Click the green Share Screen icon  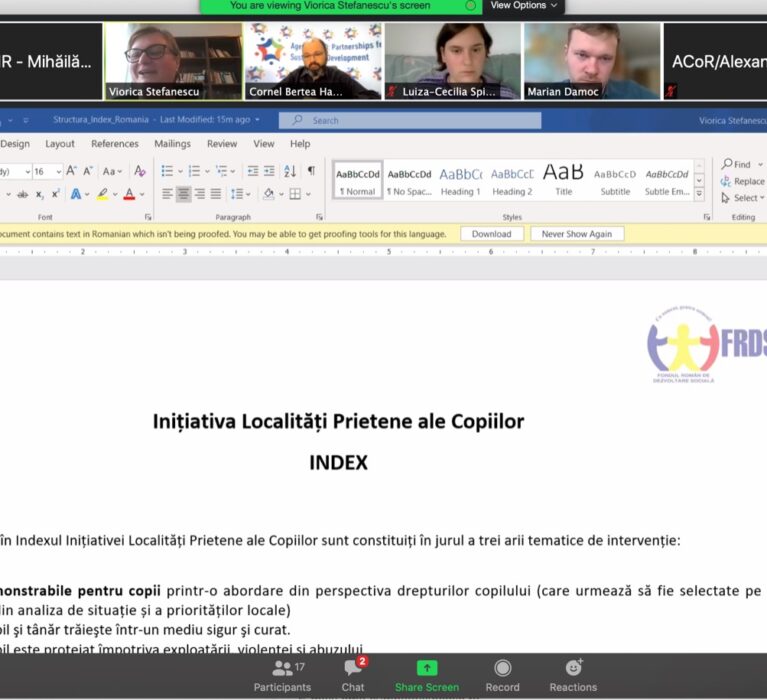427,668
